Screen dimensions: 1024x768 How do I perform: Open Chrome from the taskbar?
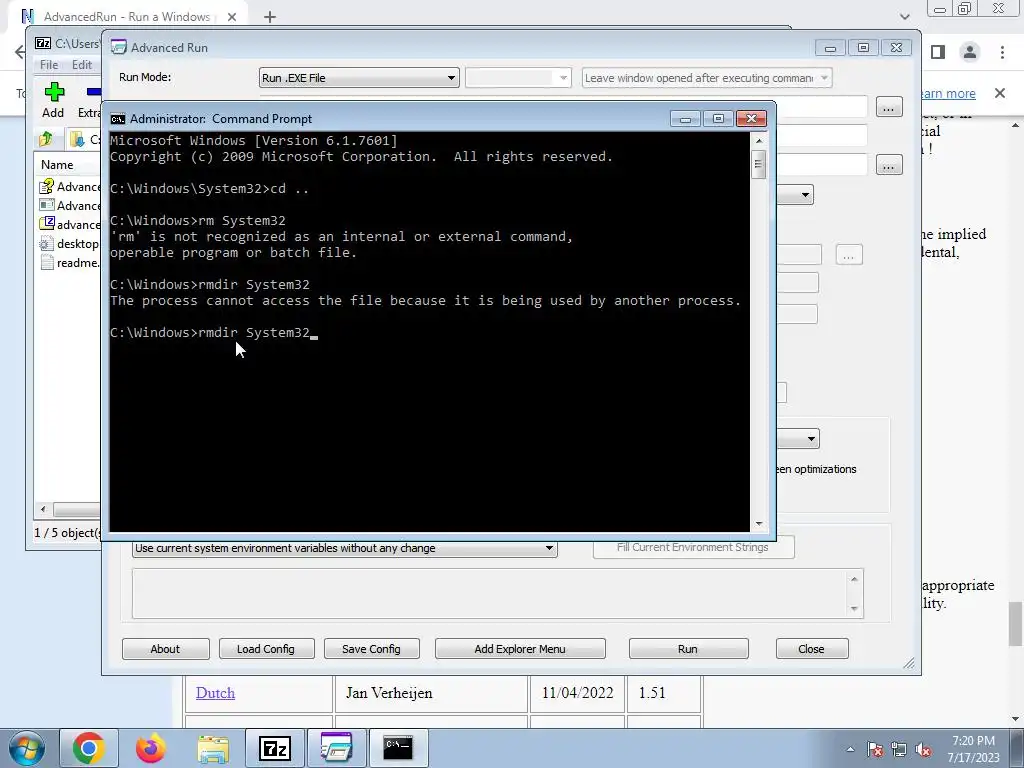pos(89,748)
